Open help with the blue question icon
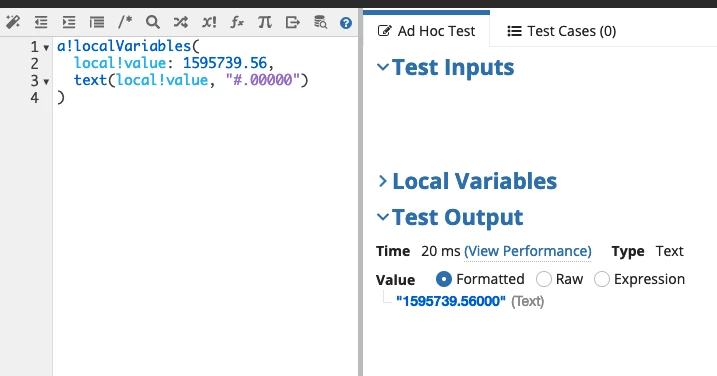This screenshot has height=376, width=717. (x=346, y=22)
